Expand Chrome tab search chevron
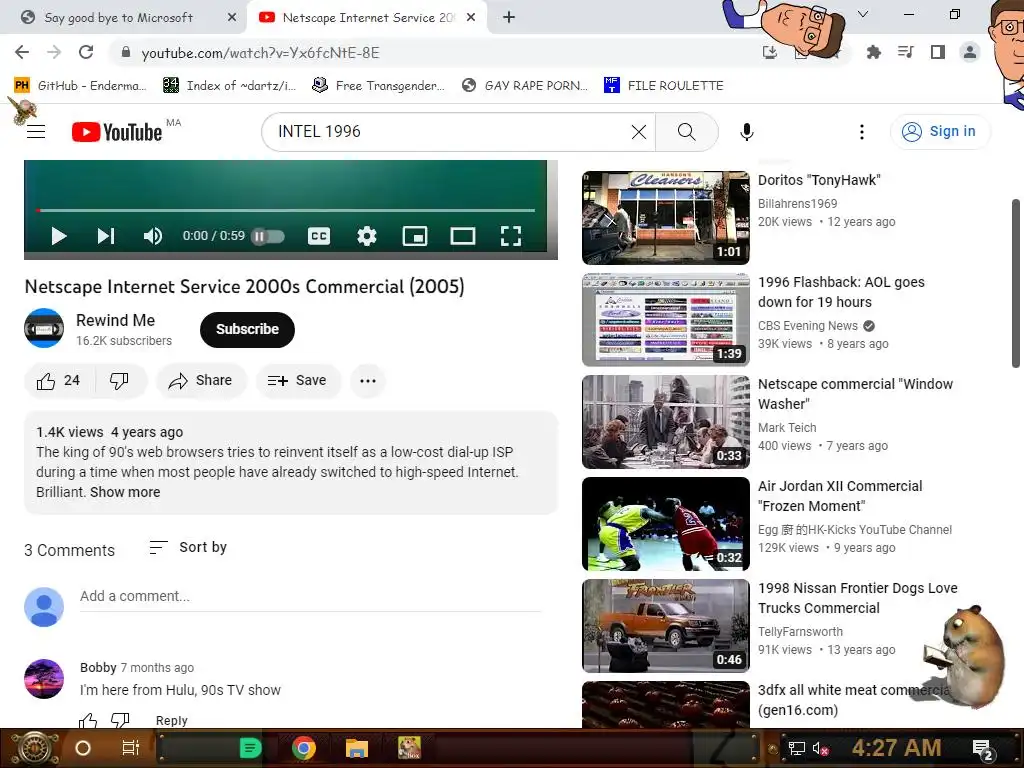The width and height of the screenshot is (1024, 768). tap(863, 14)
